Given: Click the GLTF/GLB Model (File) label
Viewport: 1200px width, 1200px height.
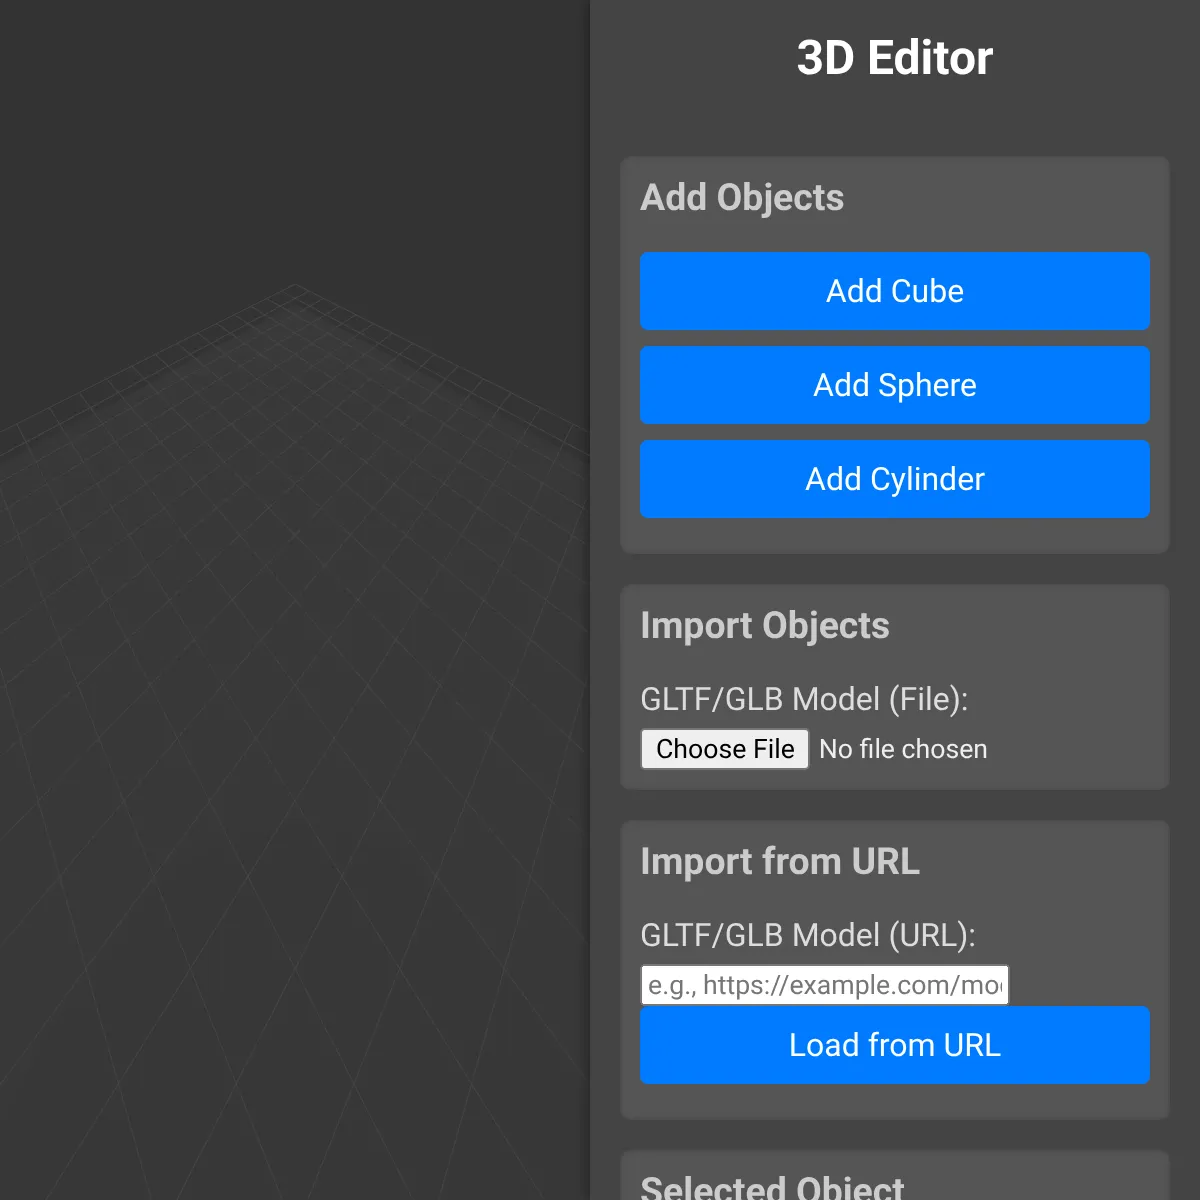Looking at the screenshot, I should click(804, 699).
